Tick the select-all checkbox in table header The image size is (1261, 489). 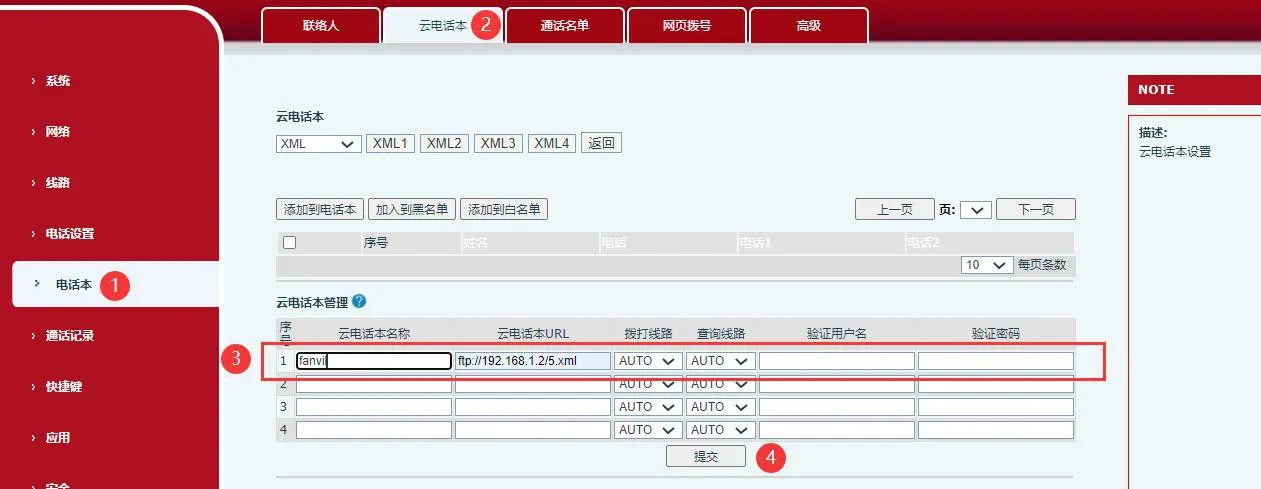coord(290,242)
